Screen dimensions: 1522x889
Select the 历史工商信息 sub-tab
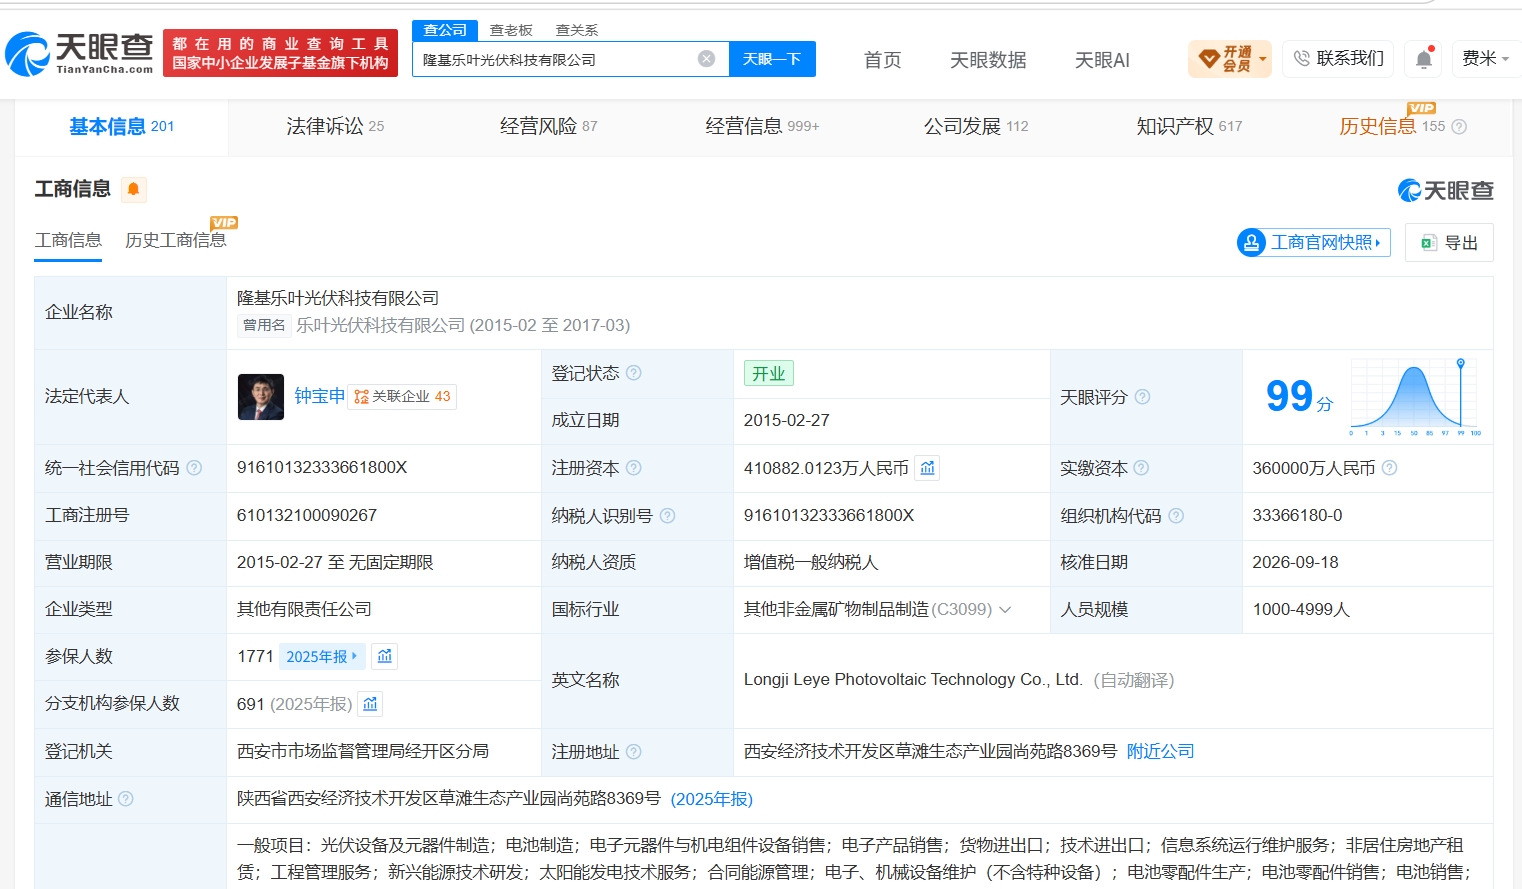(176, 241)
